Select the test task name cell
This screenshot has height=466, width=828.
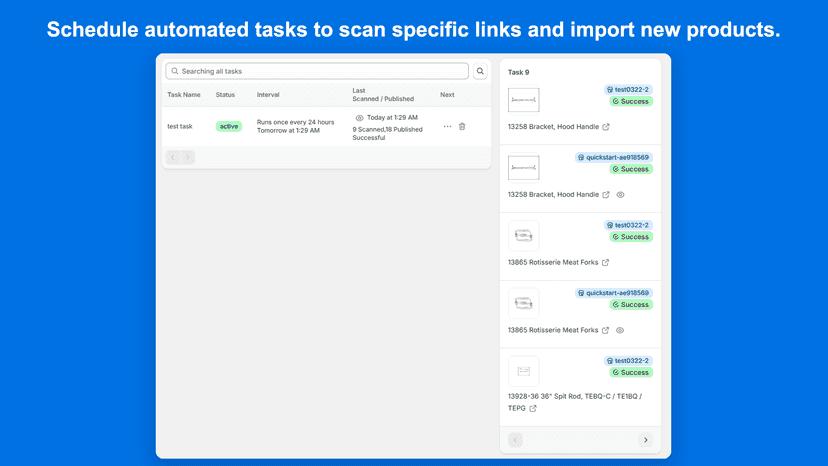point(180,126)
